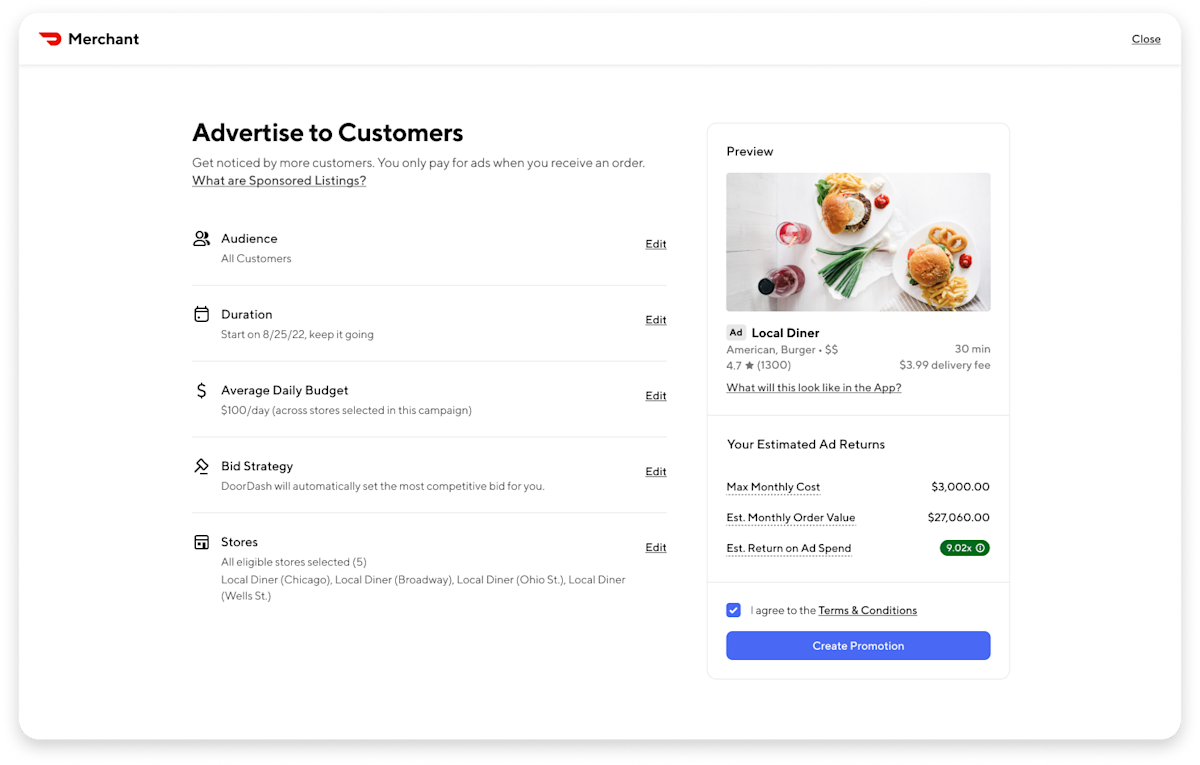Click What are Sponsored Listings?
This screenshot has width=1200, height=765.
(278, 180)
